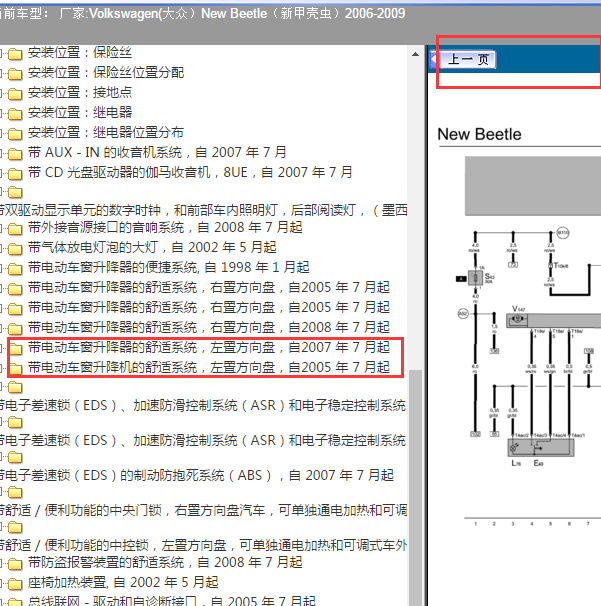Click V147 component in wiring diagram
This screenshot has width=601, height=606.
(518, 319)
